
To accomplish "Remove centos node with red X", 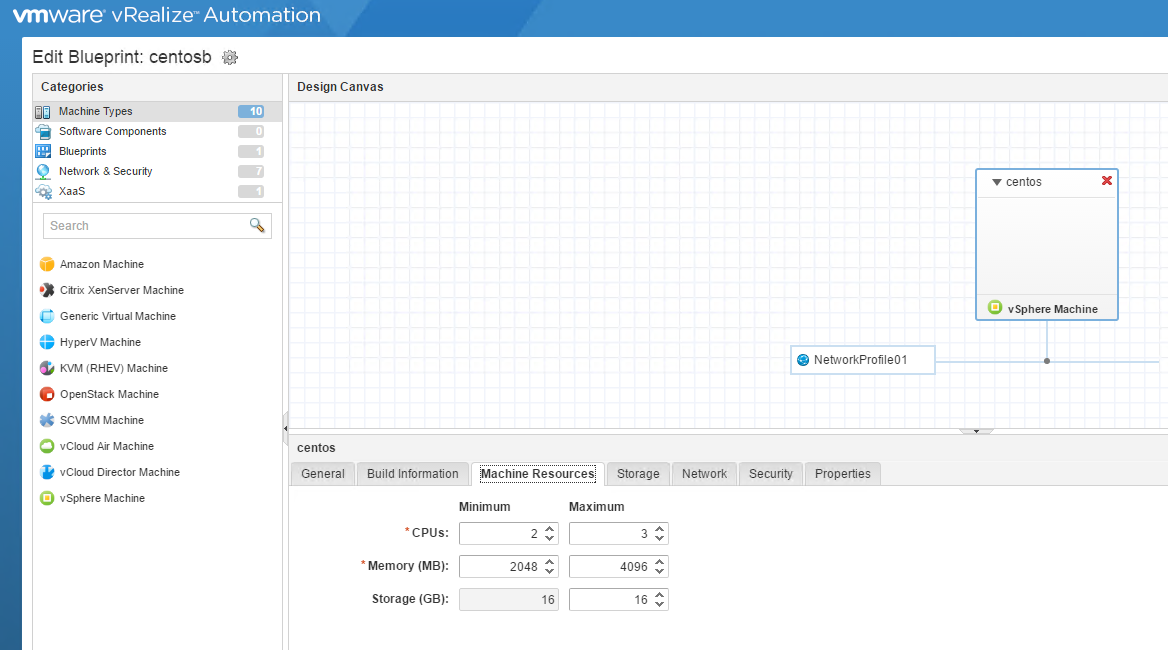I will 1107,181.
